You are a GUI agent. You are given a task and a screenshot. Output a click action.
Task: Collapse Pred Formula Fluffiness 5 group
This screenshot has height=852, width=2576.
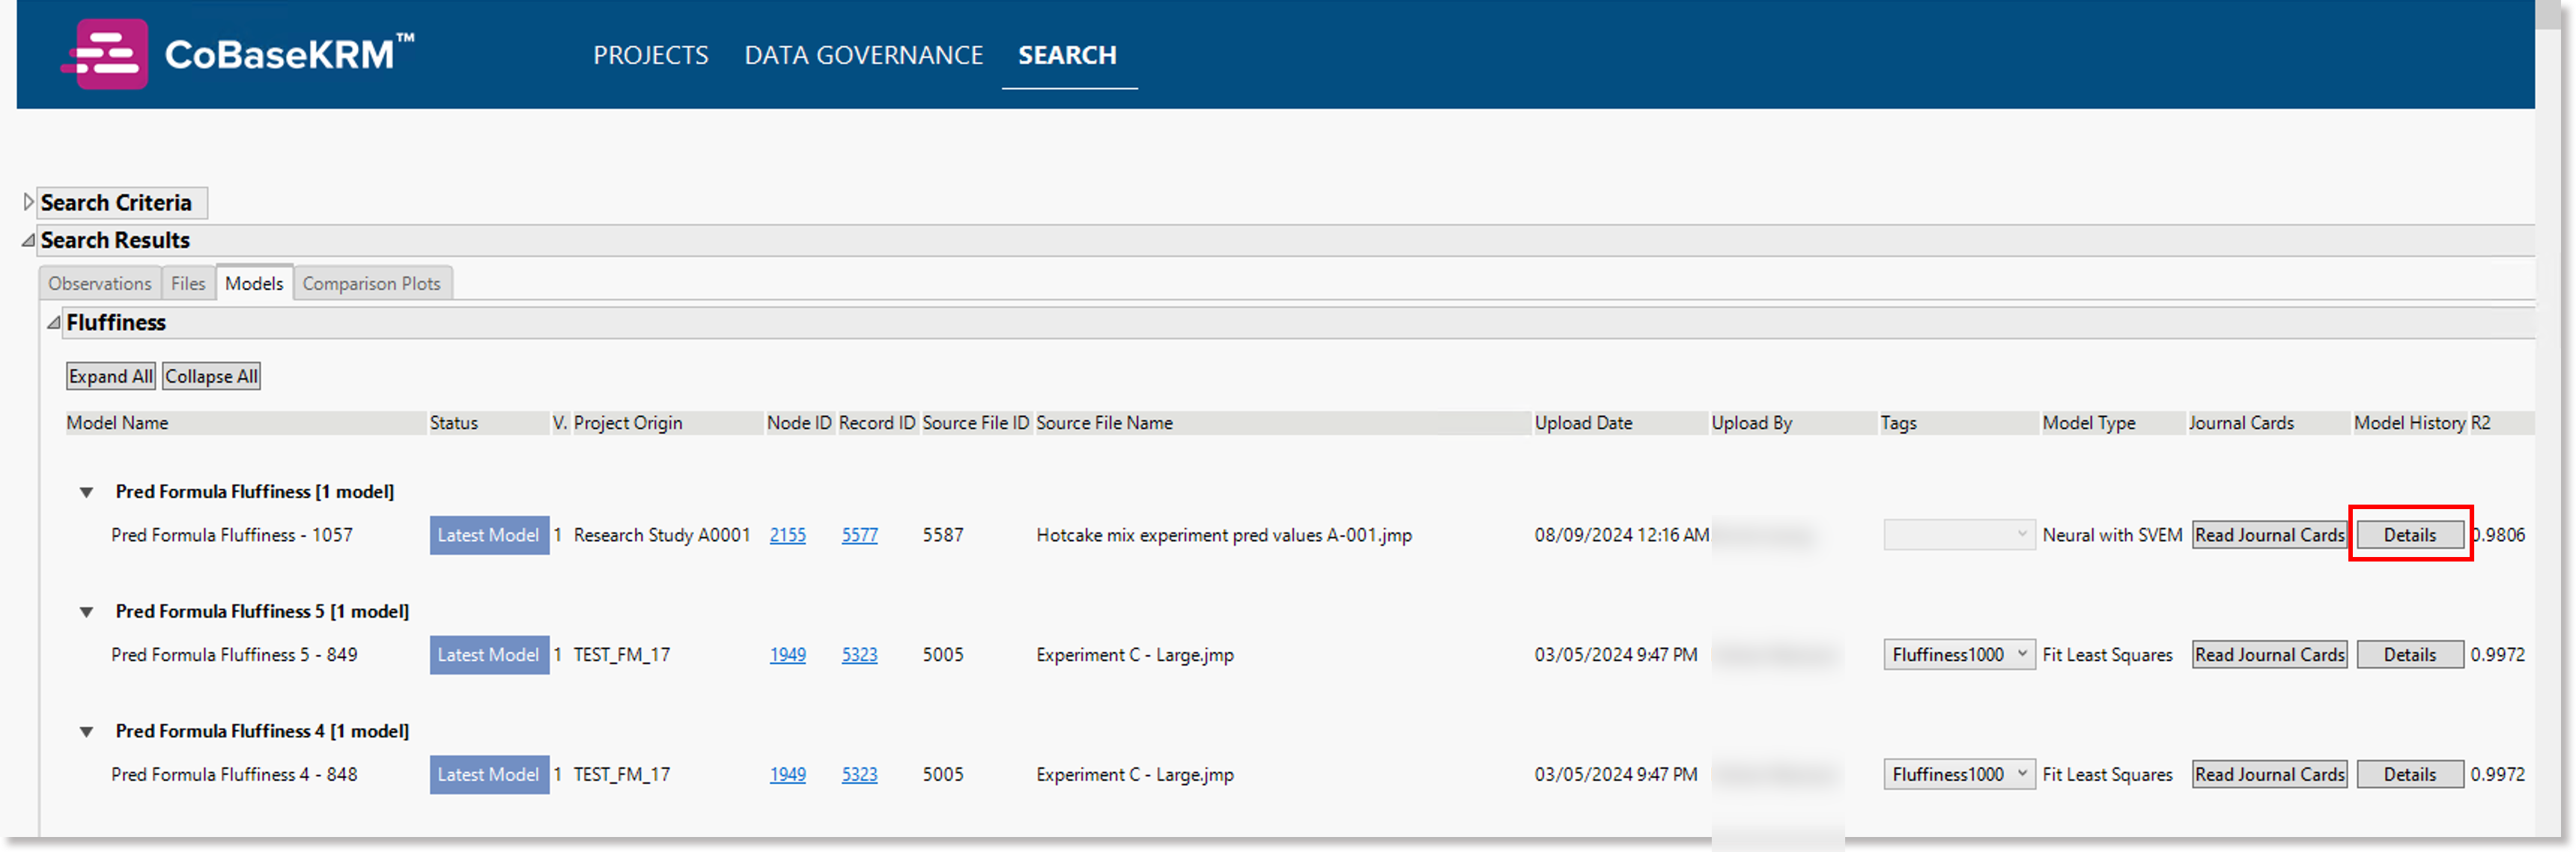(x=87, y=612)
